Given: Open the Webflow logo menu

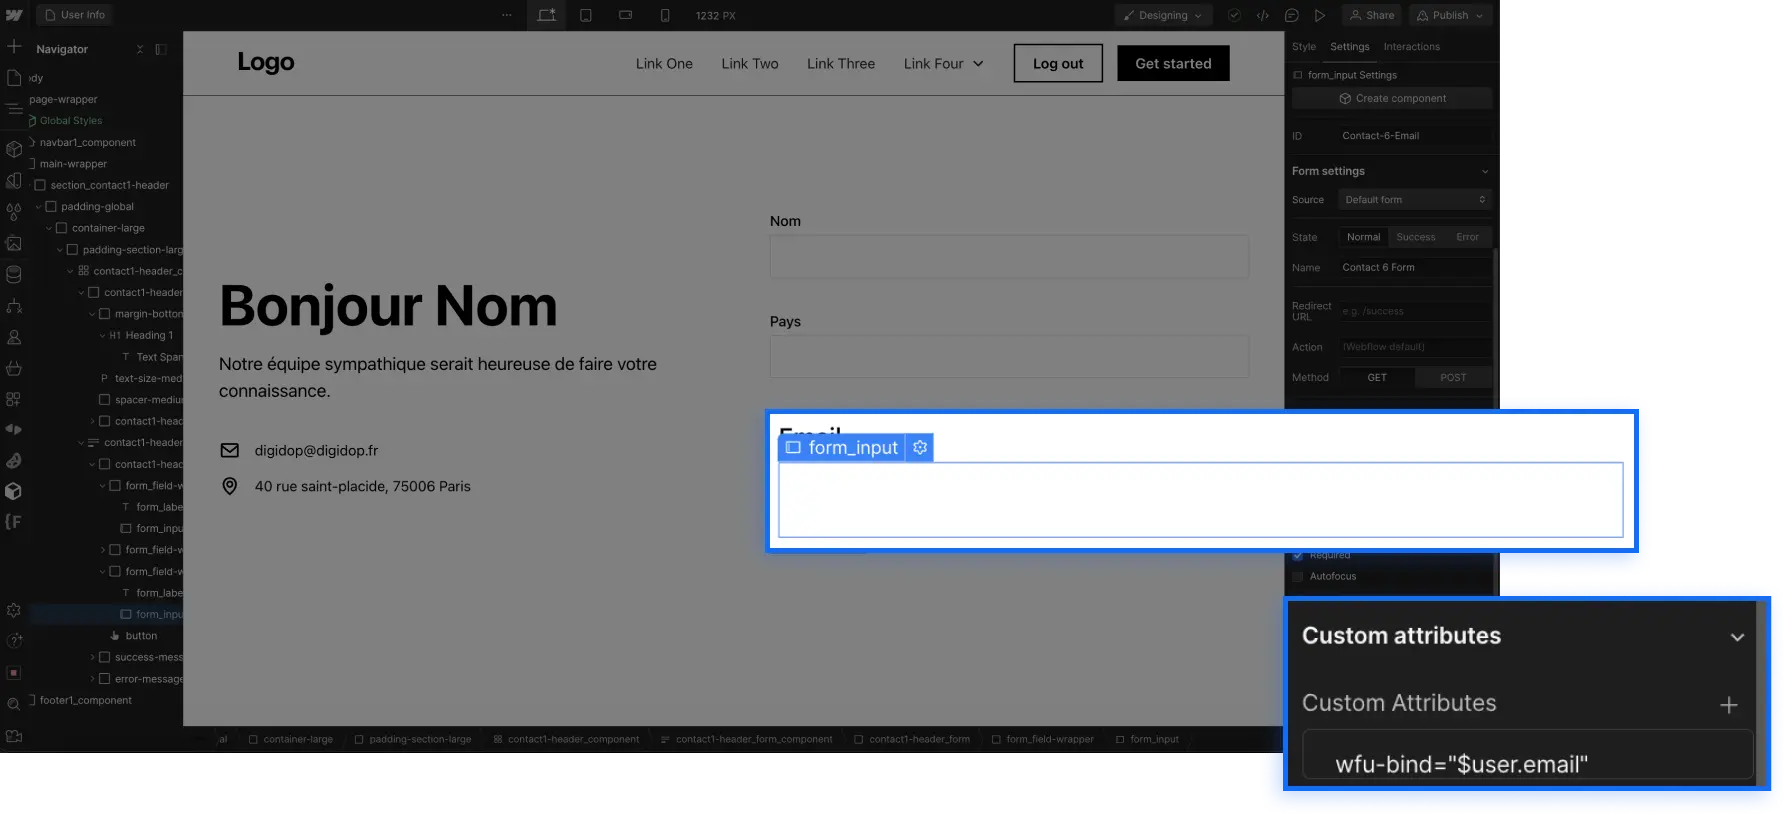Looking at the screenshot, I should (14, 15).
